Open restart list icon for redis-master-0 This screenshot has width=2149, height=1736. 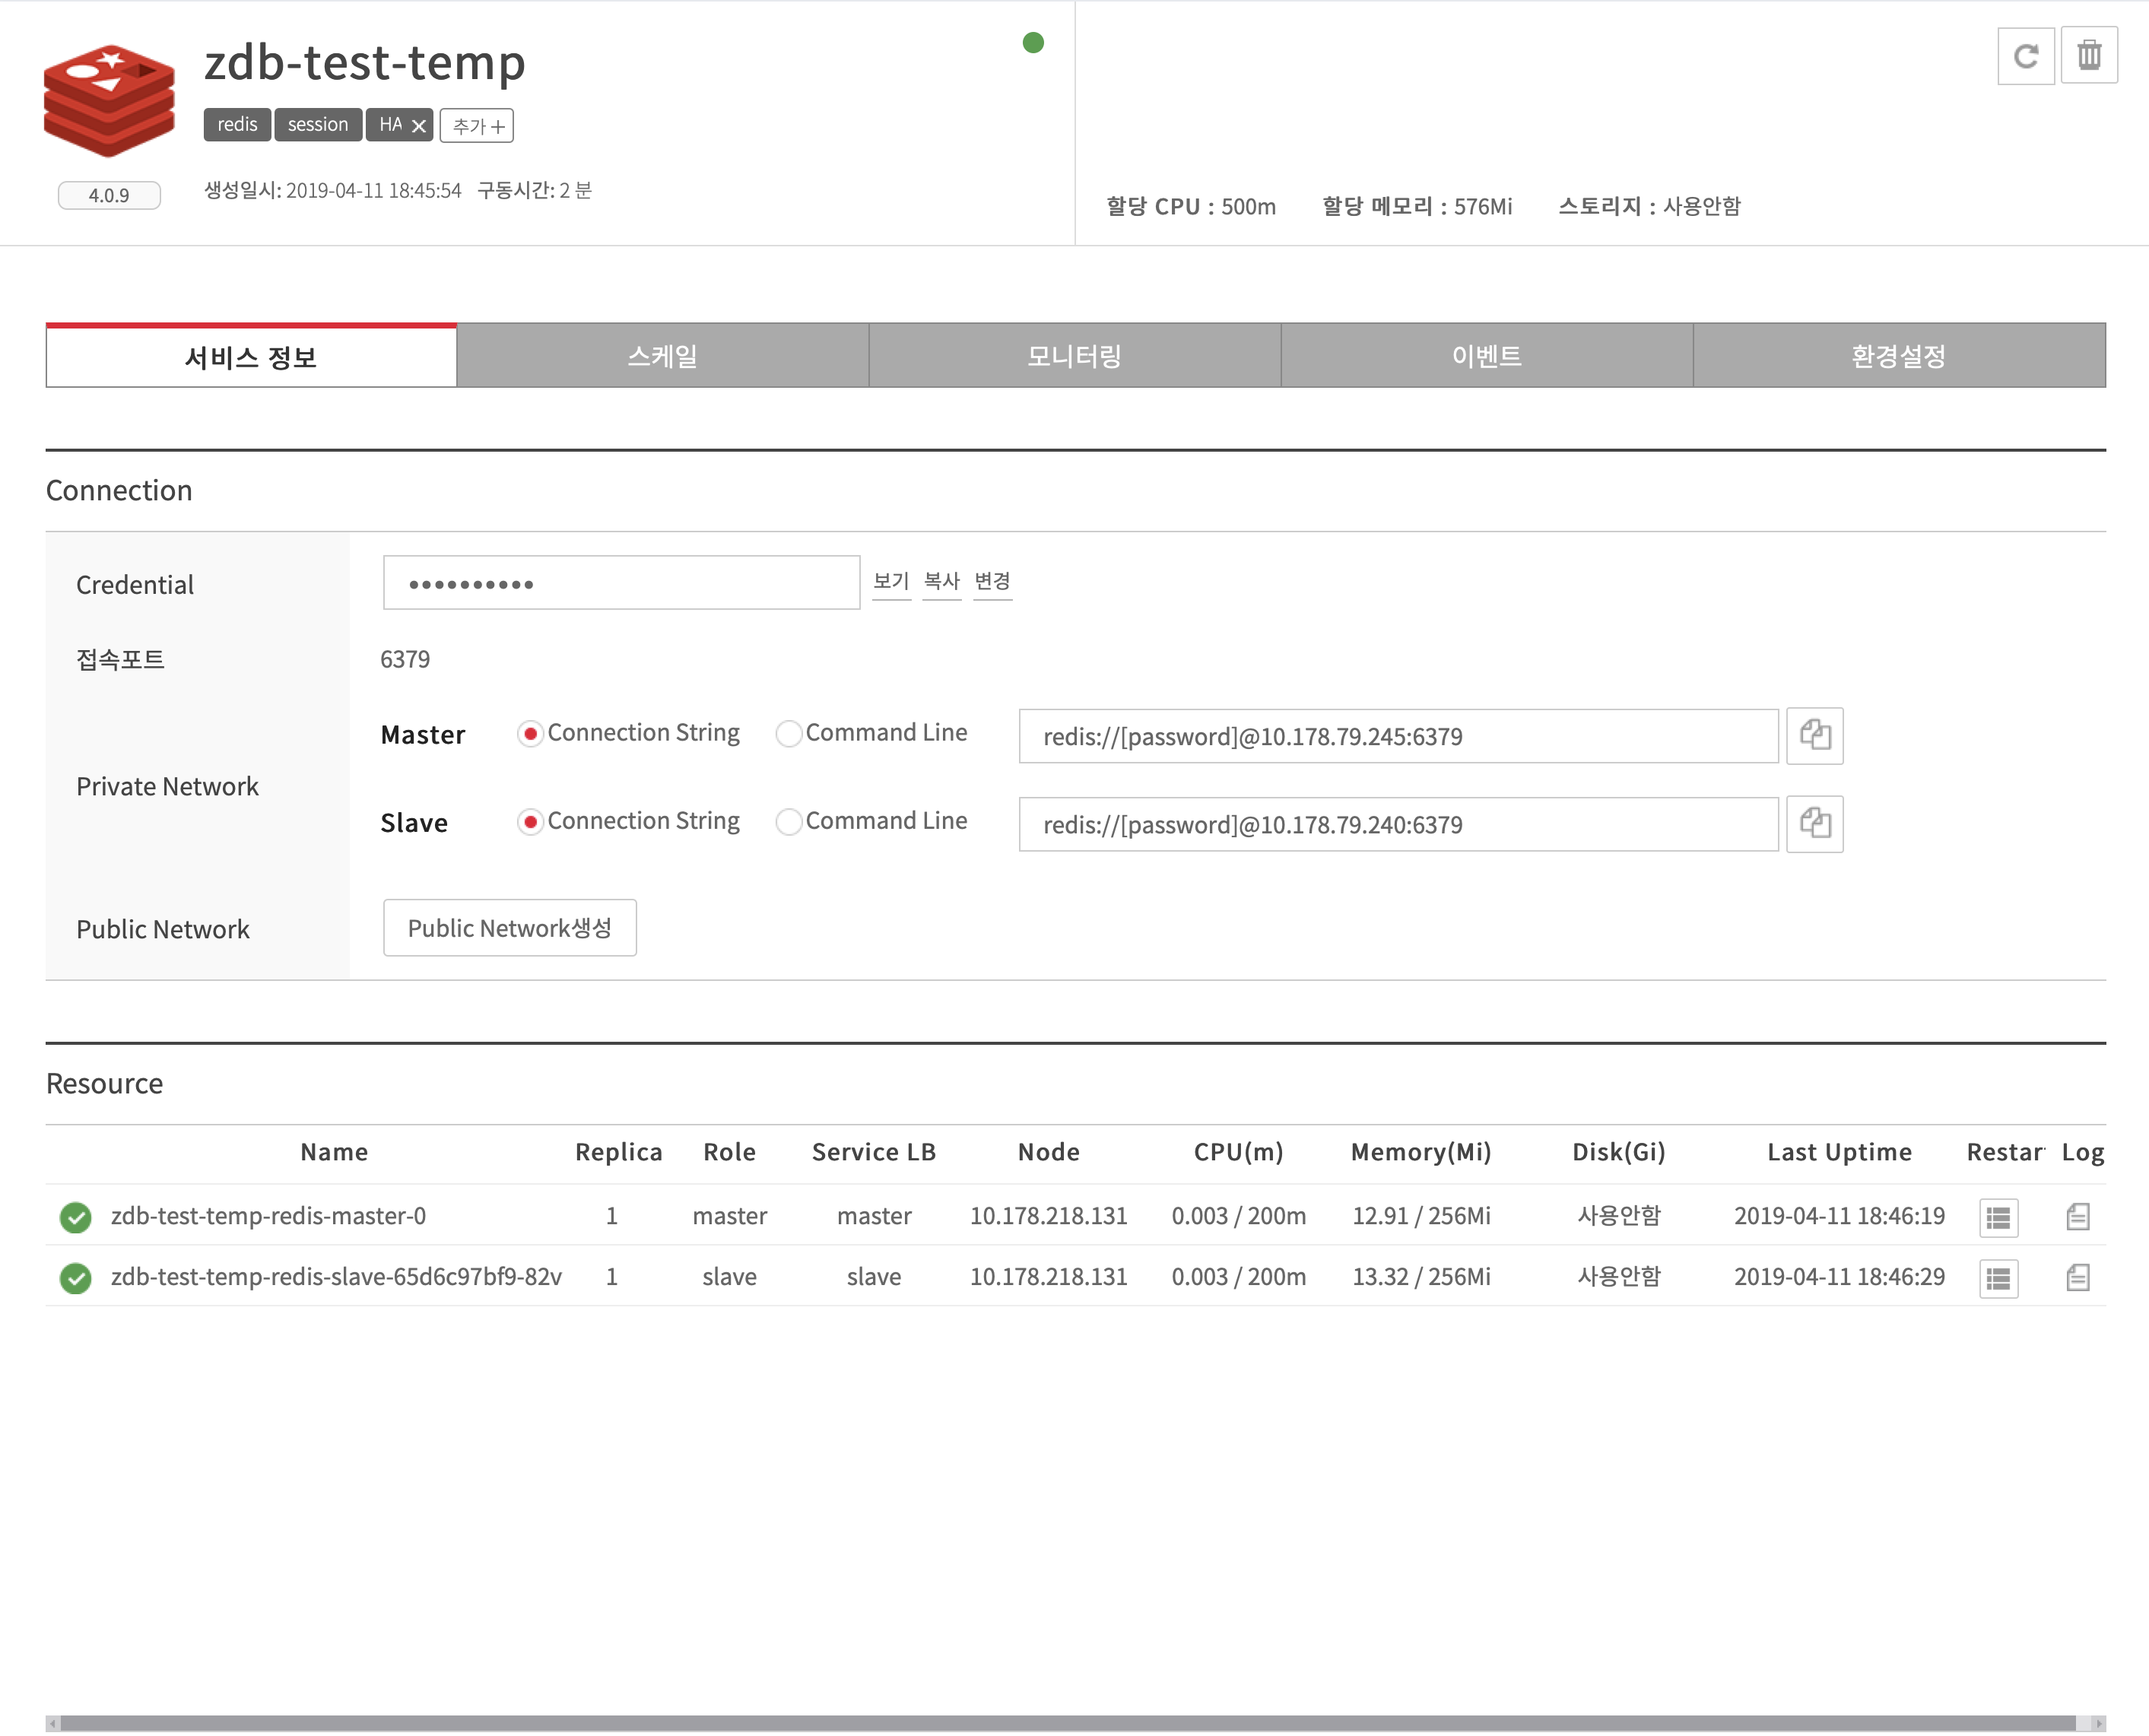click(x=1998, y=1217)
